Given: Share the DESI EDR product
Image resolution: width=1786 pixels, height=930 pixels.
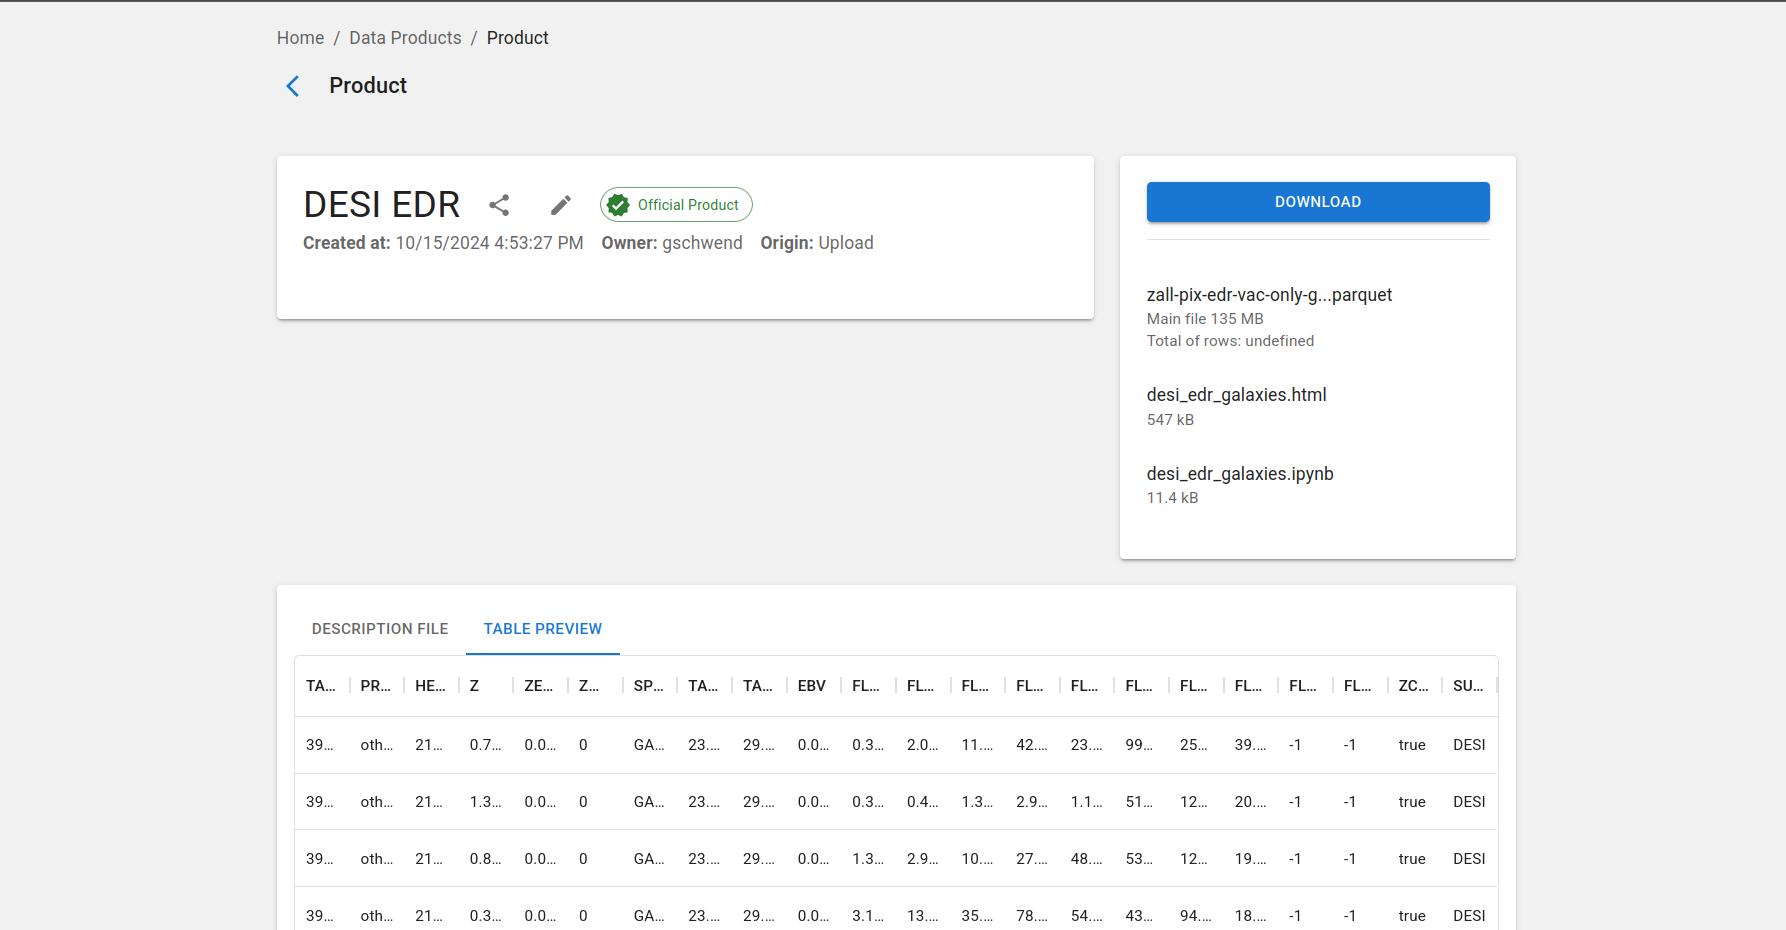Looking at the screenshot, I should pos(499,205).
